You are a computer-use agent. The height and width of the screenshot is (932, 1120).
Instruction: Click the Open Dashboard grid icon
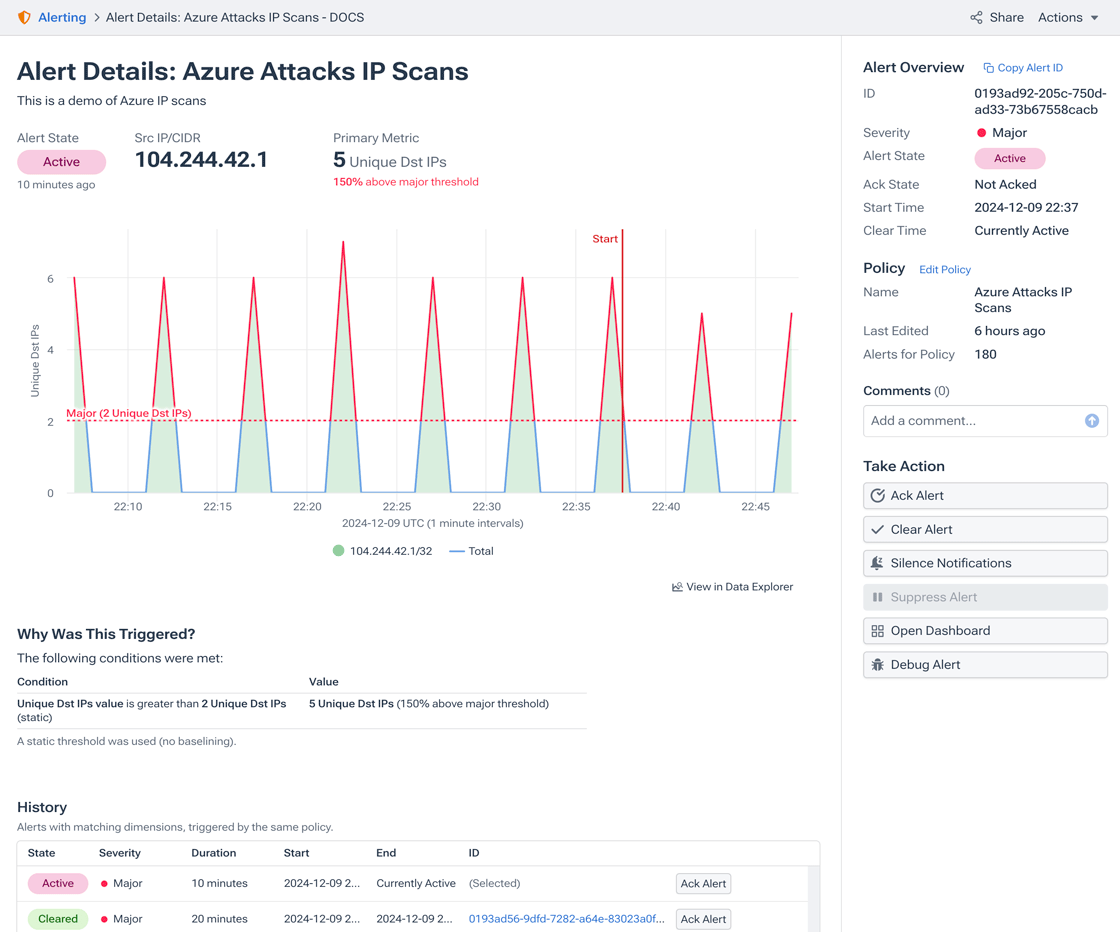(877, 631)
